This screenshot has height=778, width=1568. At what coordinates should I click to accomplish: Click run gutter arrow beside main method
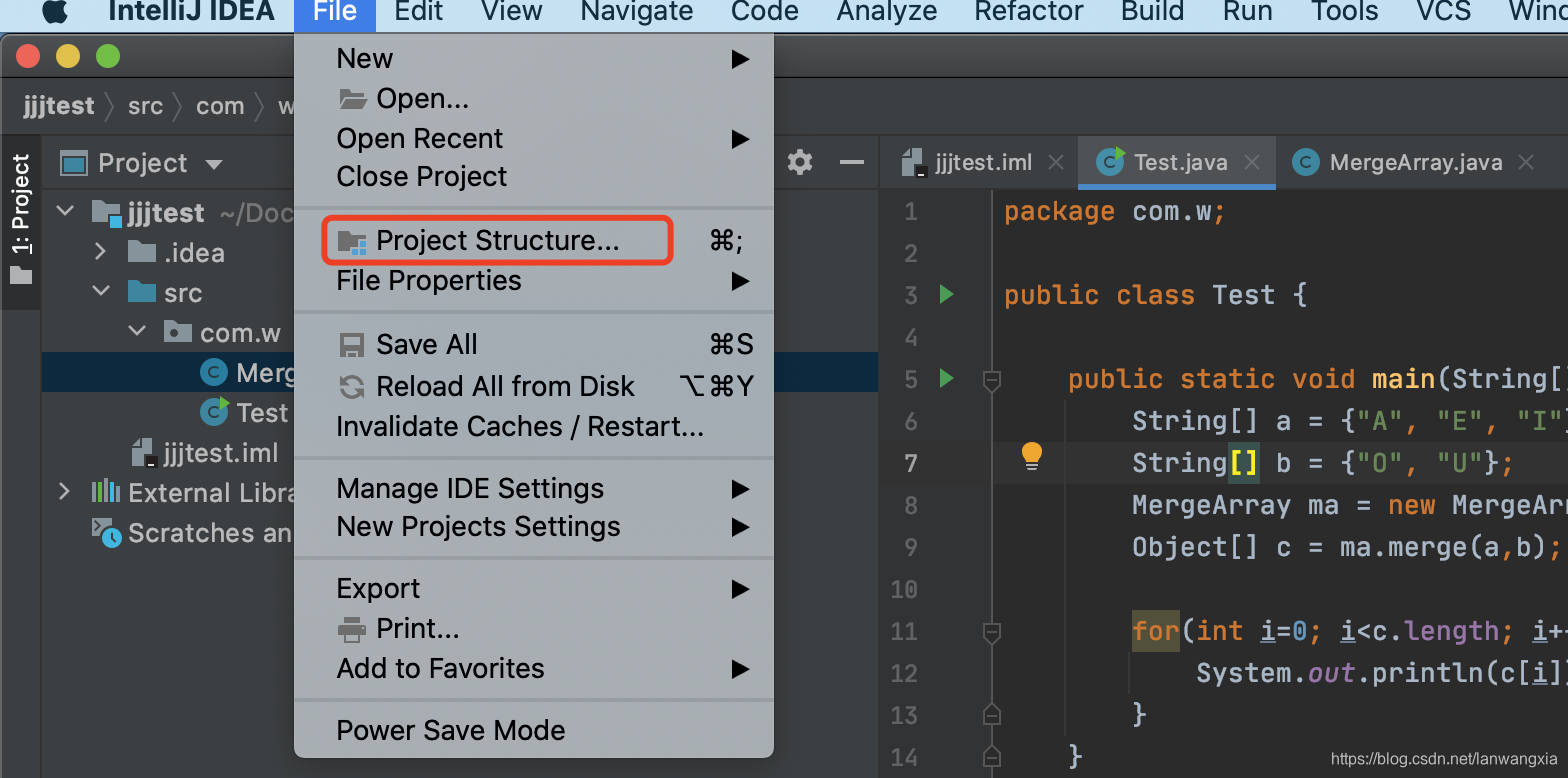pyautogui.click(x=946, y=379)
